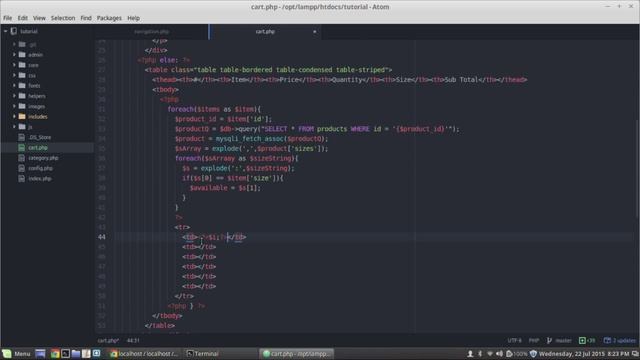
Task: Click the fonts folder icon
Action: click(x=22, y=85)
